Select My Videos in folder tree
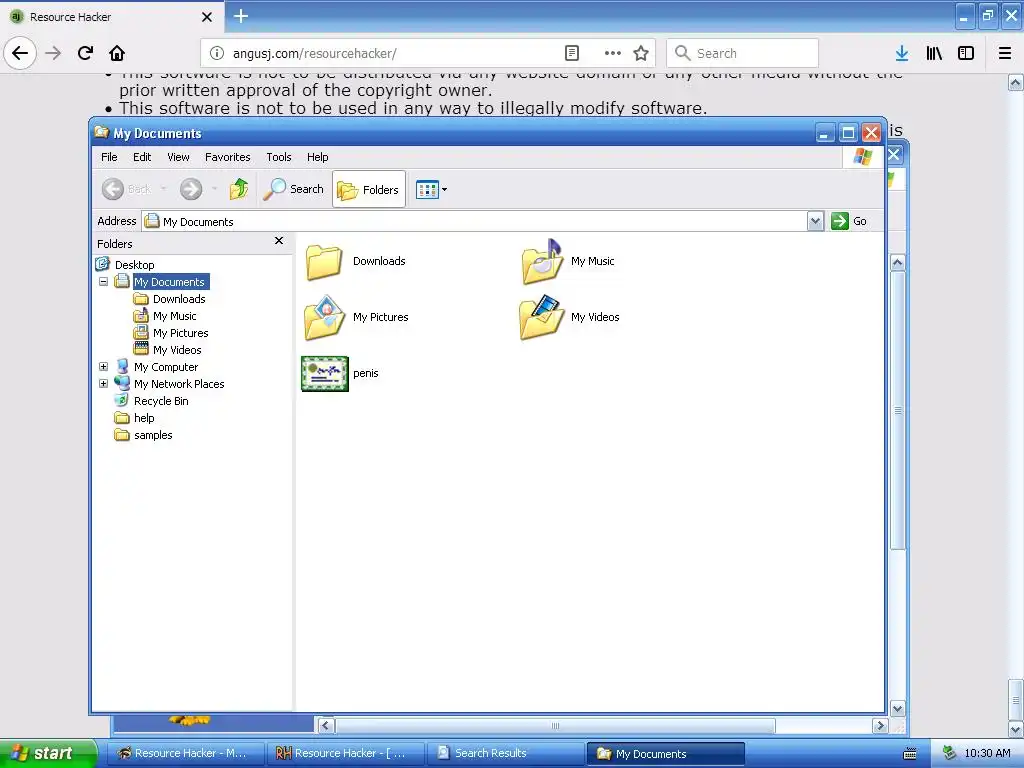The image size is (1024, 768). (x=177, y=349)
